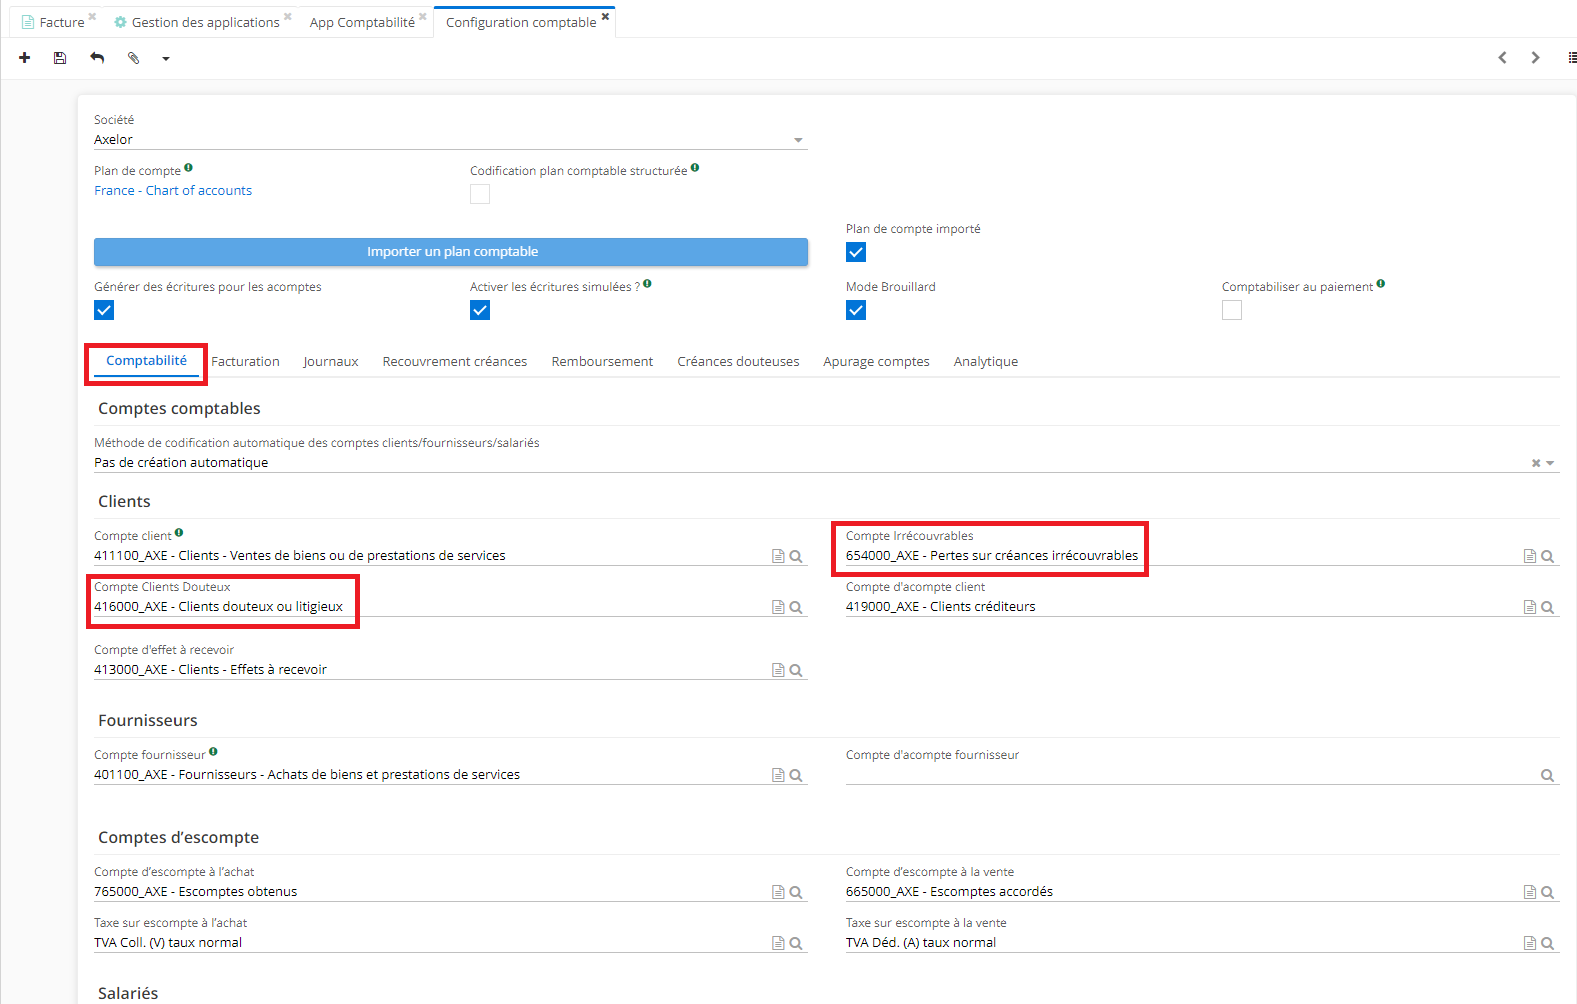The width and height of the screenshot is (1577, 1004).
Task: Uncheck Plan de compte importé checkbox
Action: pos(856,252)
